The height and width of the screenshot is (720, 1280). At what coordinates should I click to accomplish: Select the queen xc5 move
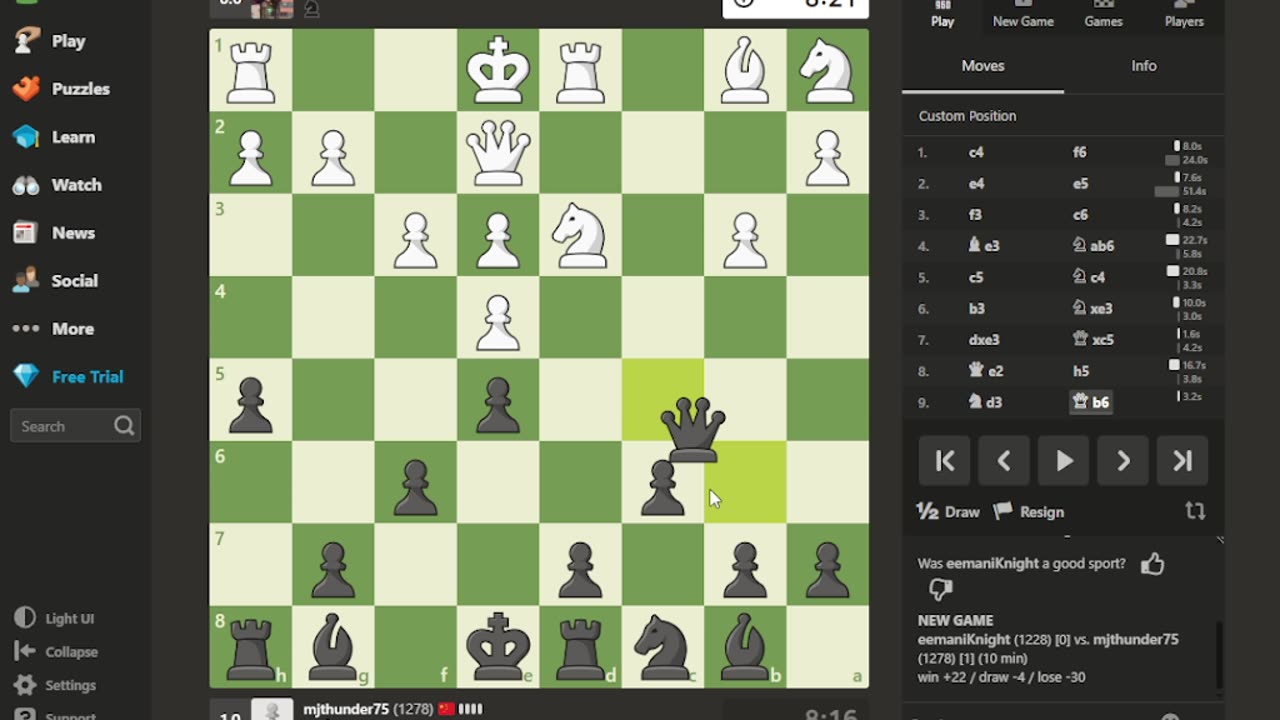point(1092,340)
